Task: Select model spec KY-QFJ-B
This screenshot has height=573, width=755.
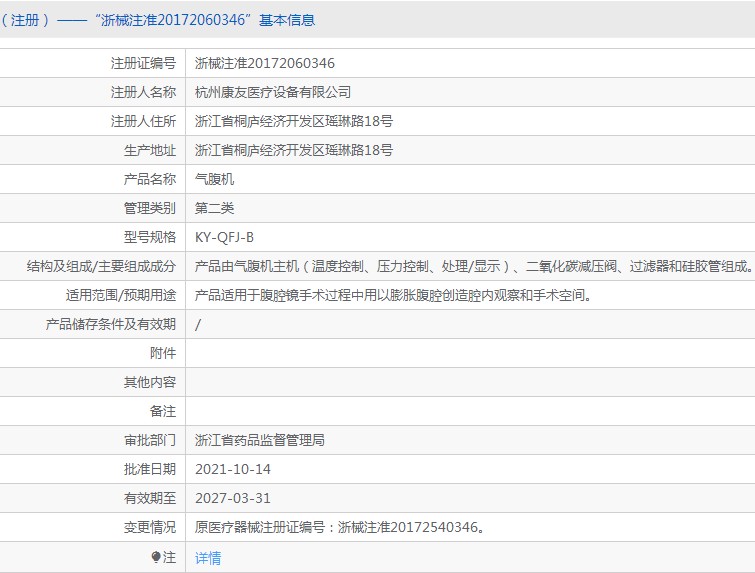Action: 224,237
